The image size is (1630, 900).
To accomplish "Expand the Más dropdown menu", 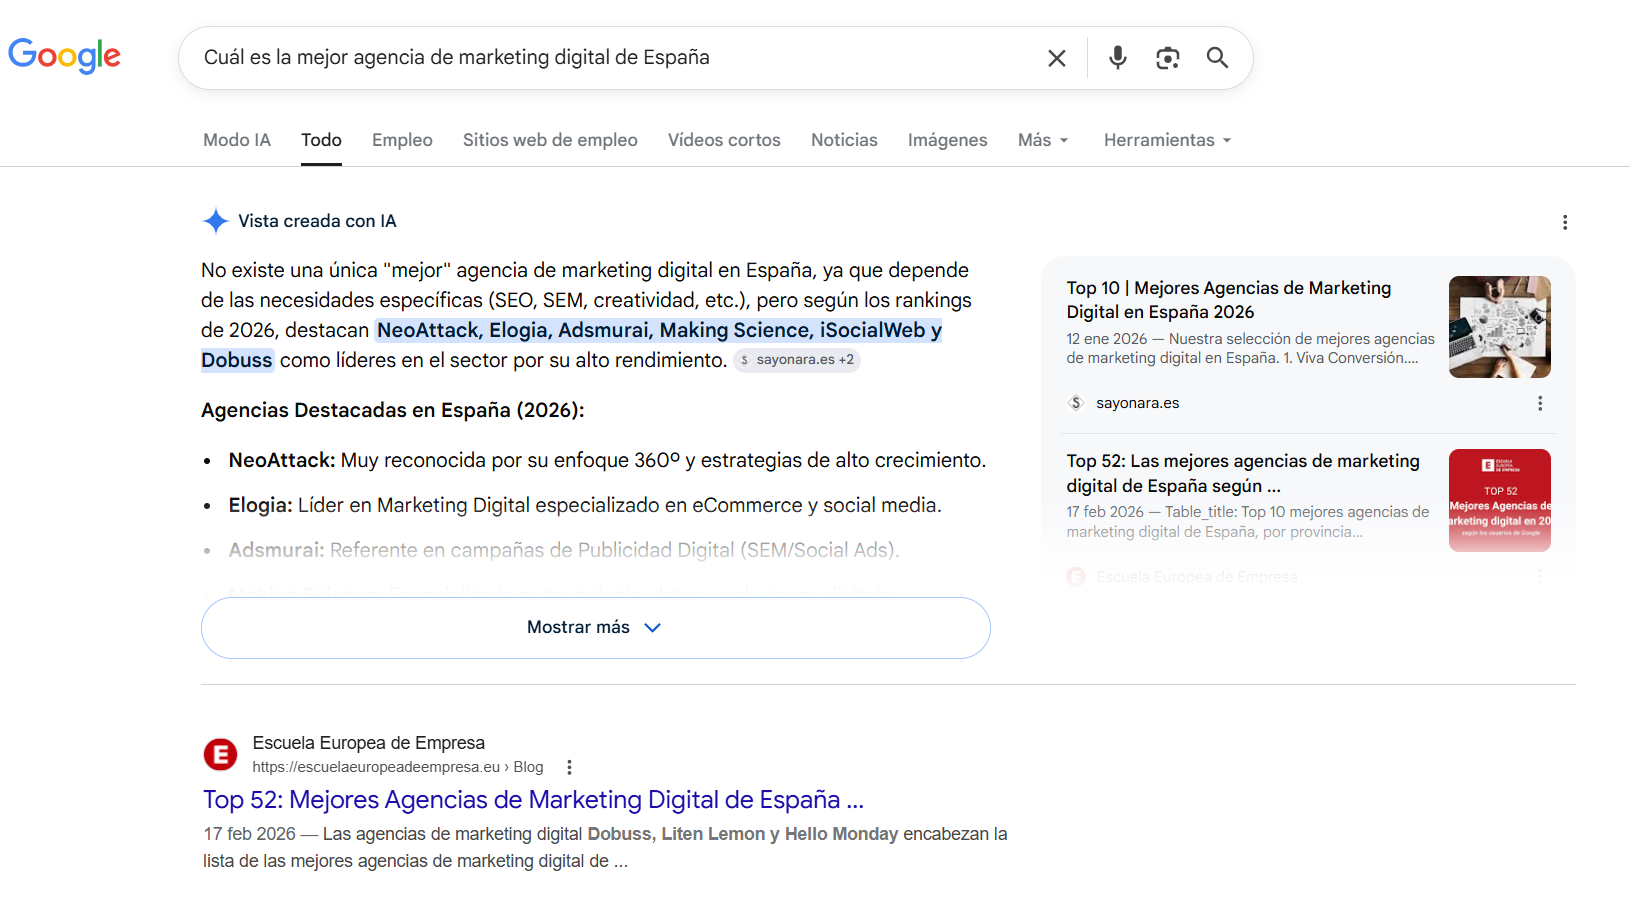I will click(x=1043, y=140).
